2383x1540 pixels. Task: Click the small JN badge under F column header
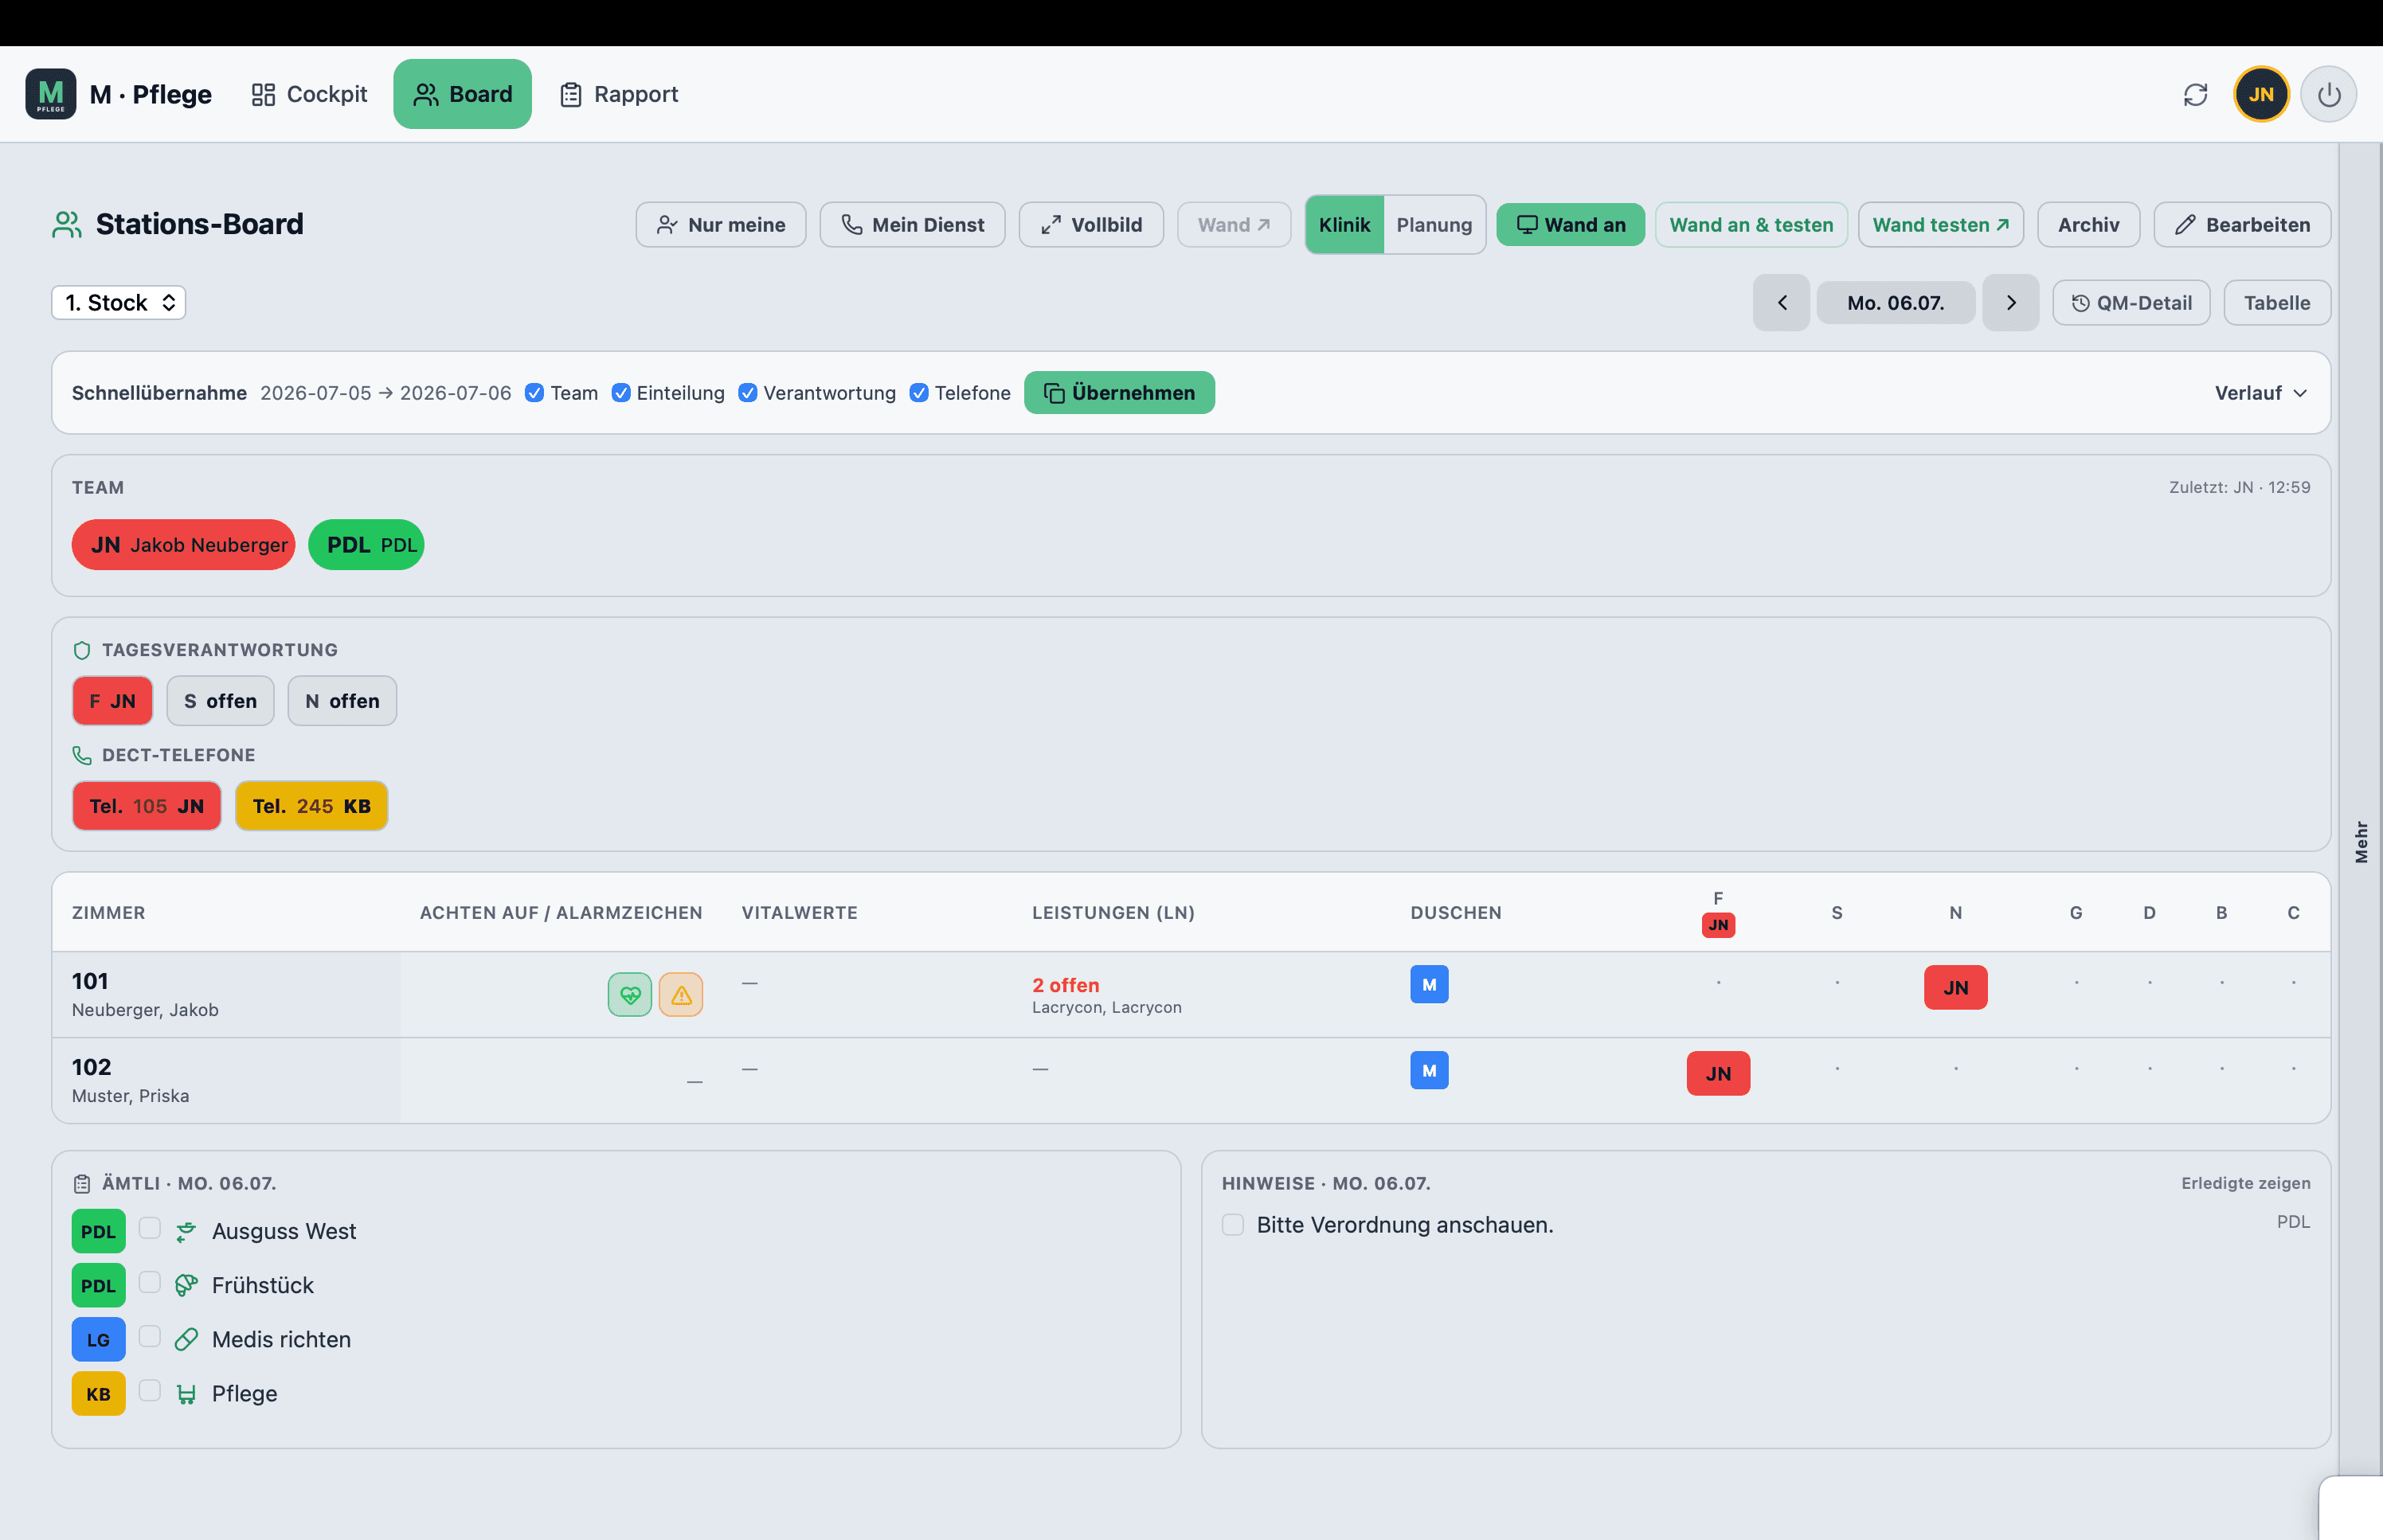click(1718, 925)
